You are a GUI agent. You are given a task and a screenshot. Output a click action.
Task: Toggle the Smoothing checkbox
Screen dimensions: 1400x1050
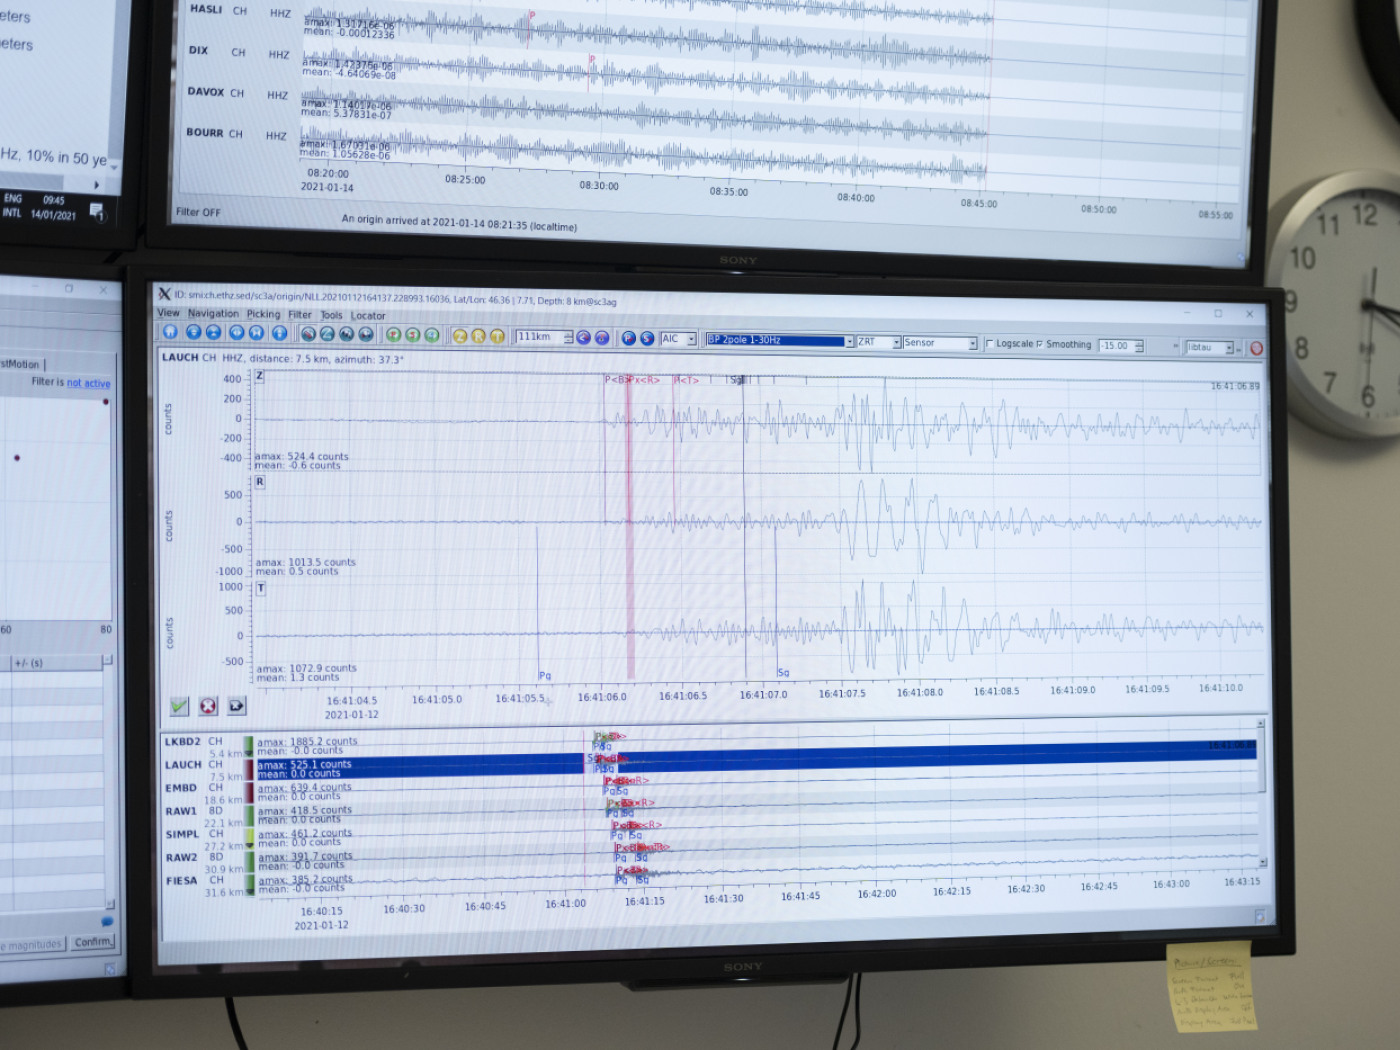[1039, 344]
